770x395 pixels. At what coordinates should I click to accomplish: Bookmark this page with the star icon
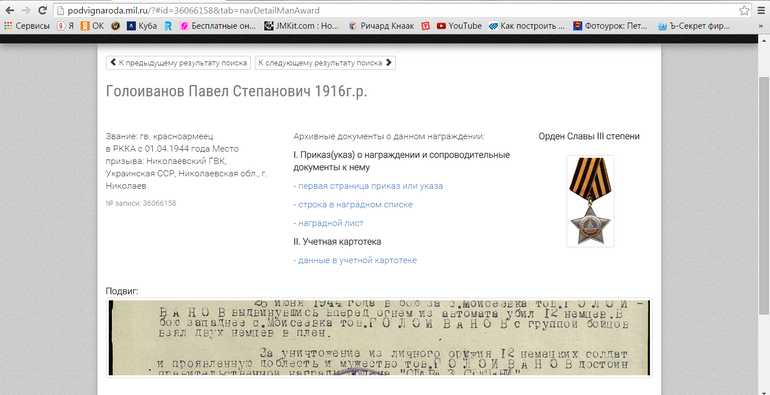744,10
